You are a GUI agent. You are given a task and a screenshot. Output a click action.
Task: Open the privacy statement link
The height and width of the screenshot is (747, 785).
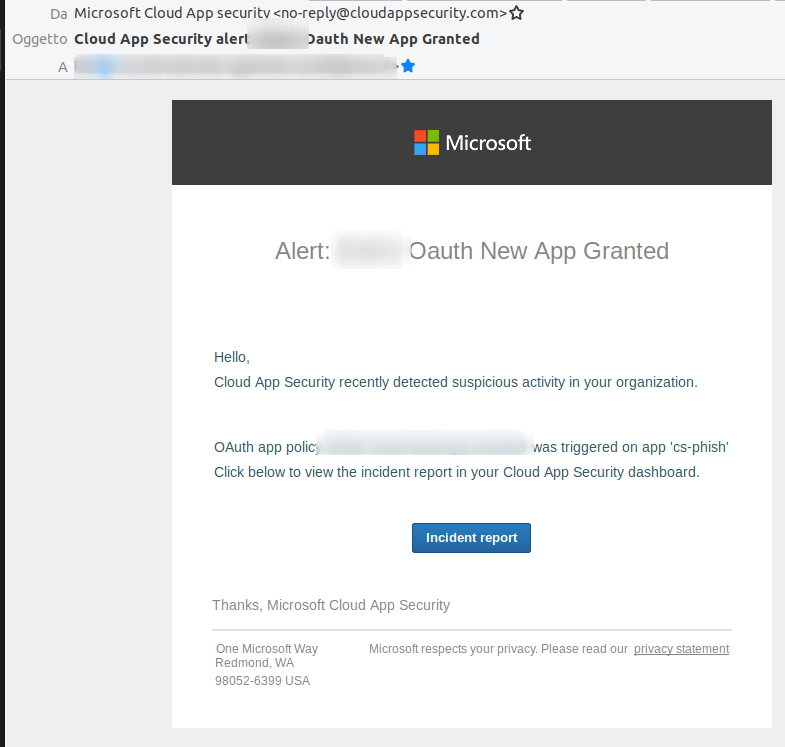click(681, 649)
